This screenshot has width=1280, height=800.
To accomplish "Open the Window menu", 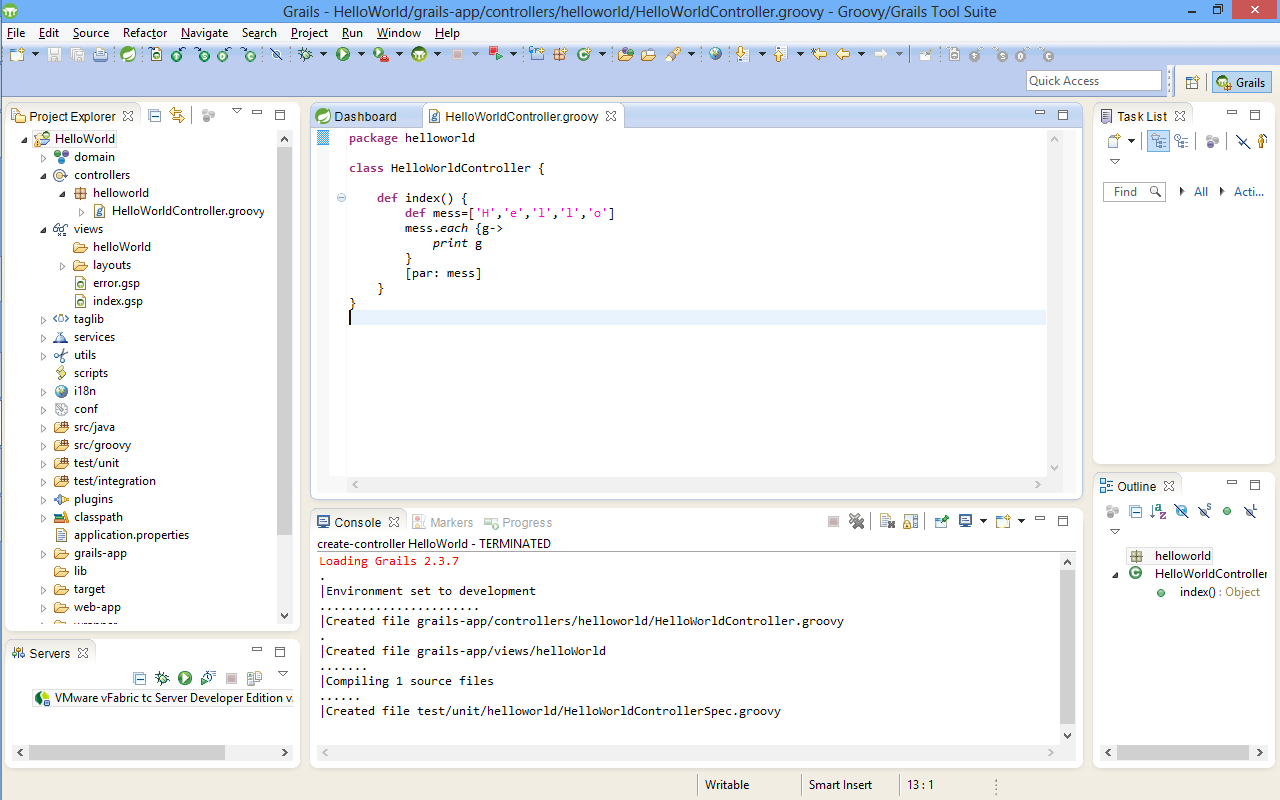I will (399, 33).
